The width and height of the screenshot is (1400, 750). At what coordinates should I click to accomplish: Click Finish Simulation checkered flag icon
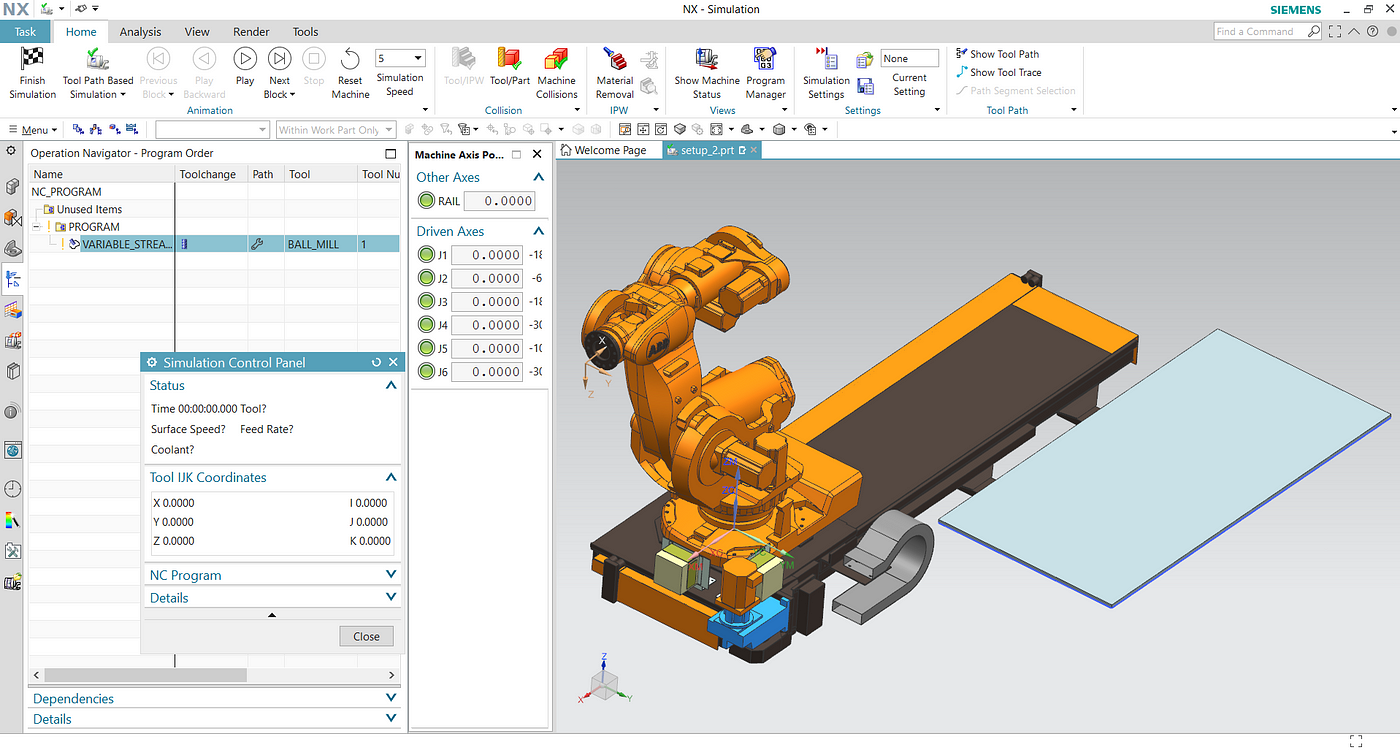(x=32, y=59)
